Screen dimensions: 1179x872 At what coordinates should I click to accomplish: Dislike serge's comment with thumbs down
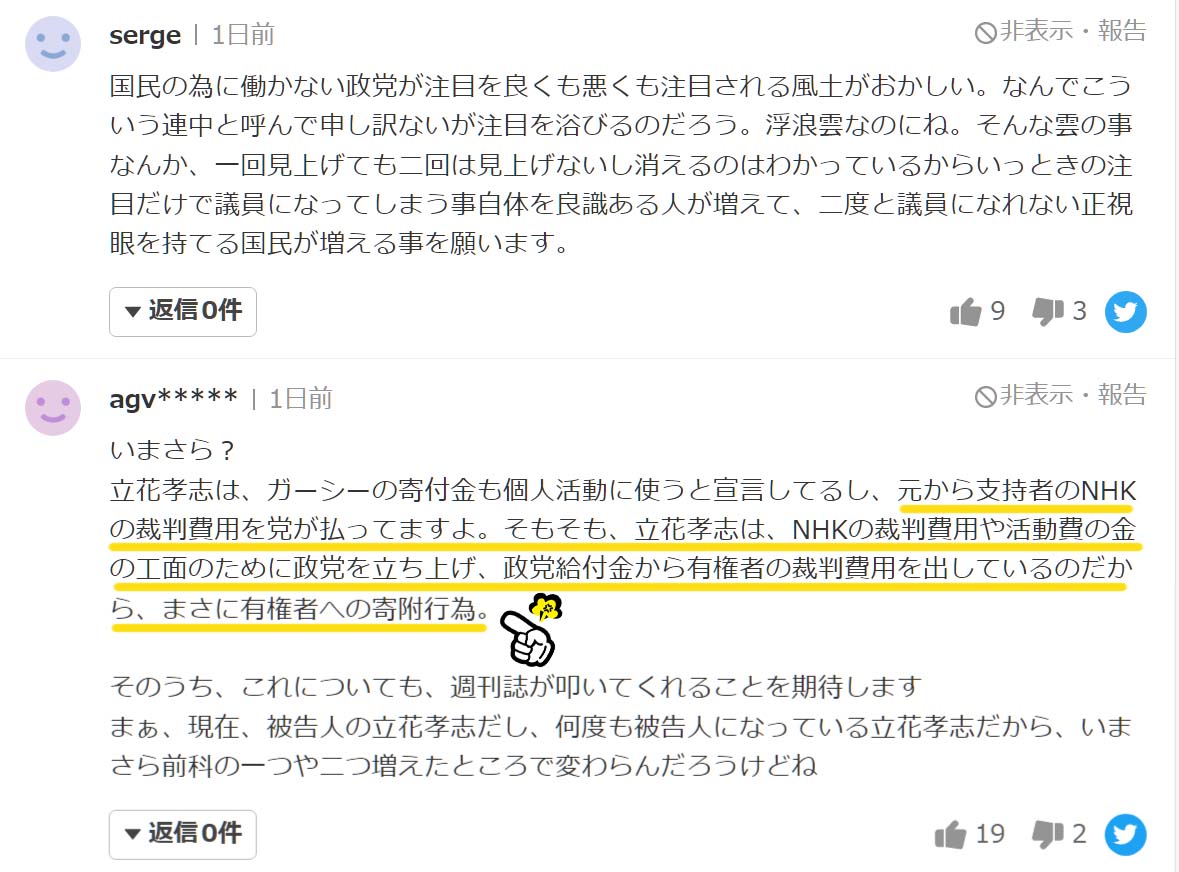point(1047,312)
